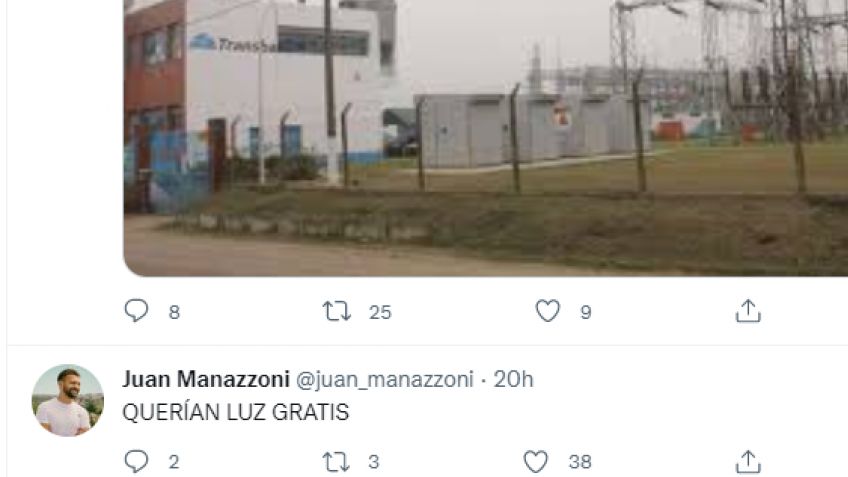
Task: Reply to Juan Manazzoni's tweet
Action: click(x=136, y=461)
